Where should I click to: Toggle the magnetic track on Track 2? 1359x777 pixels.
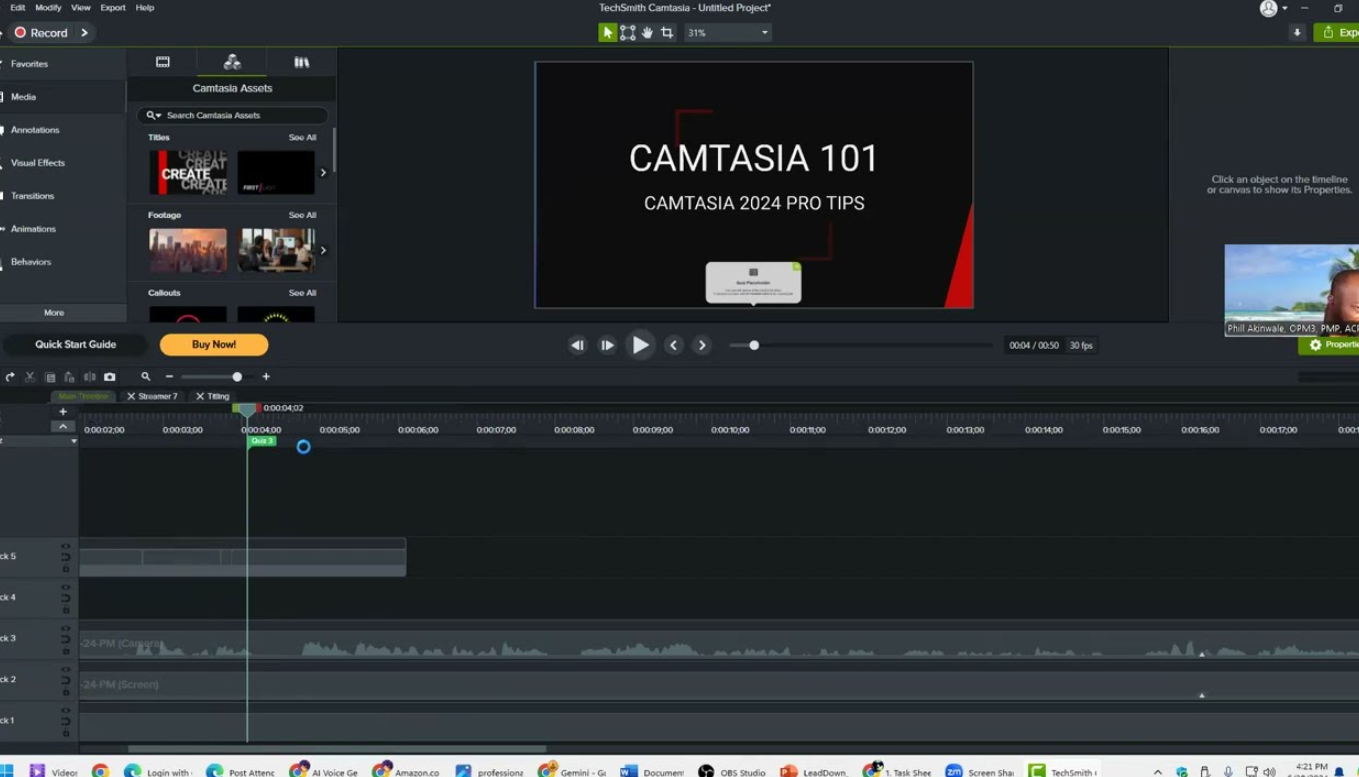click(x=66, y=681)
